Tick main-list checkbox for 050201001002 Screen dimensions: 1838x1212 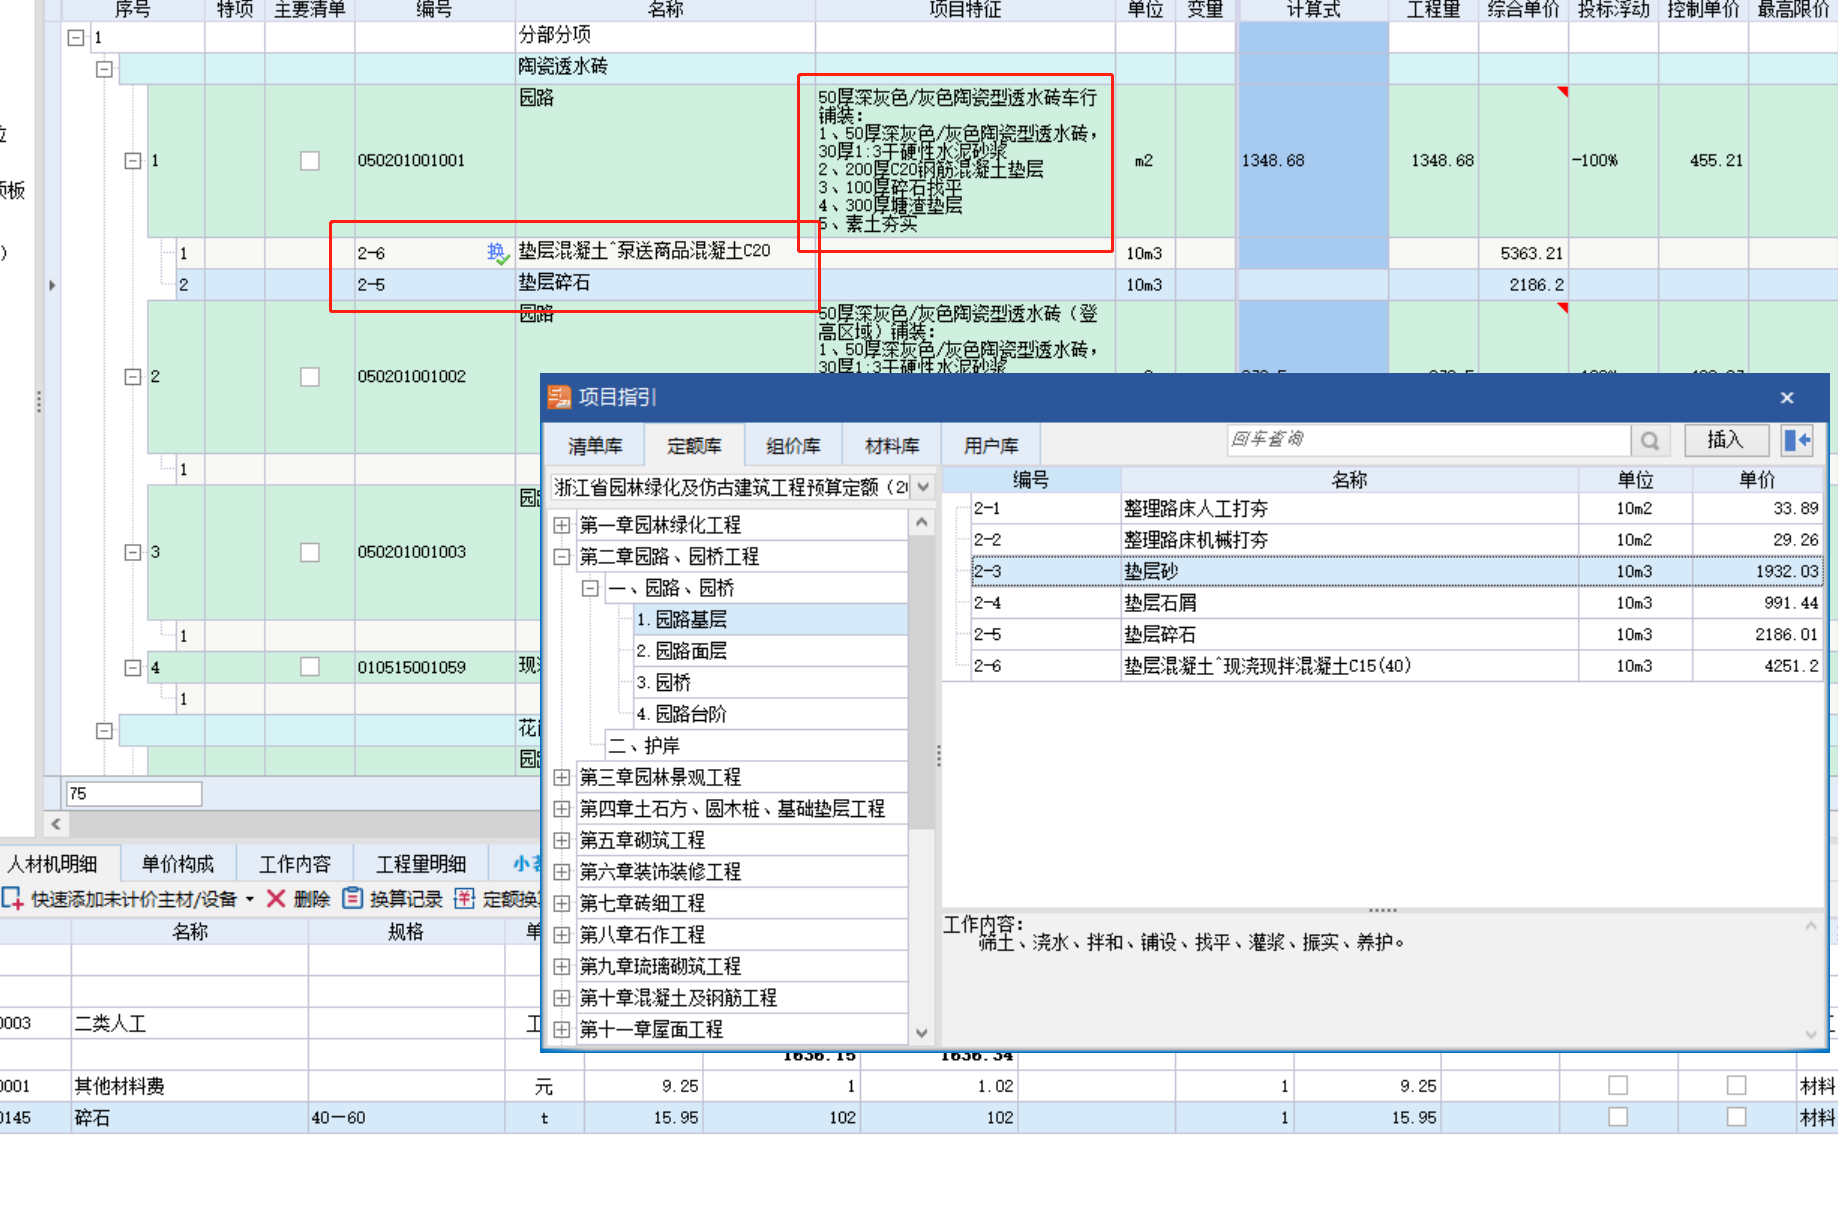(310, 377)
